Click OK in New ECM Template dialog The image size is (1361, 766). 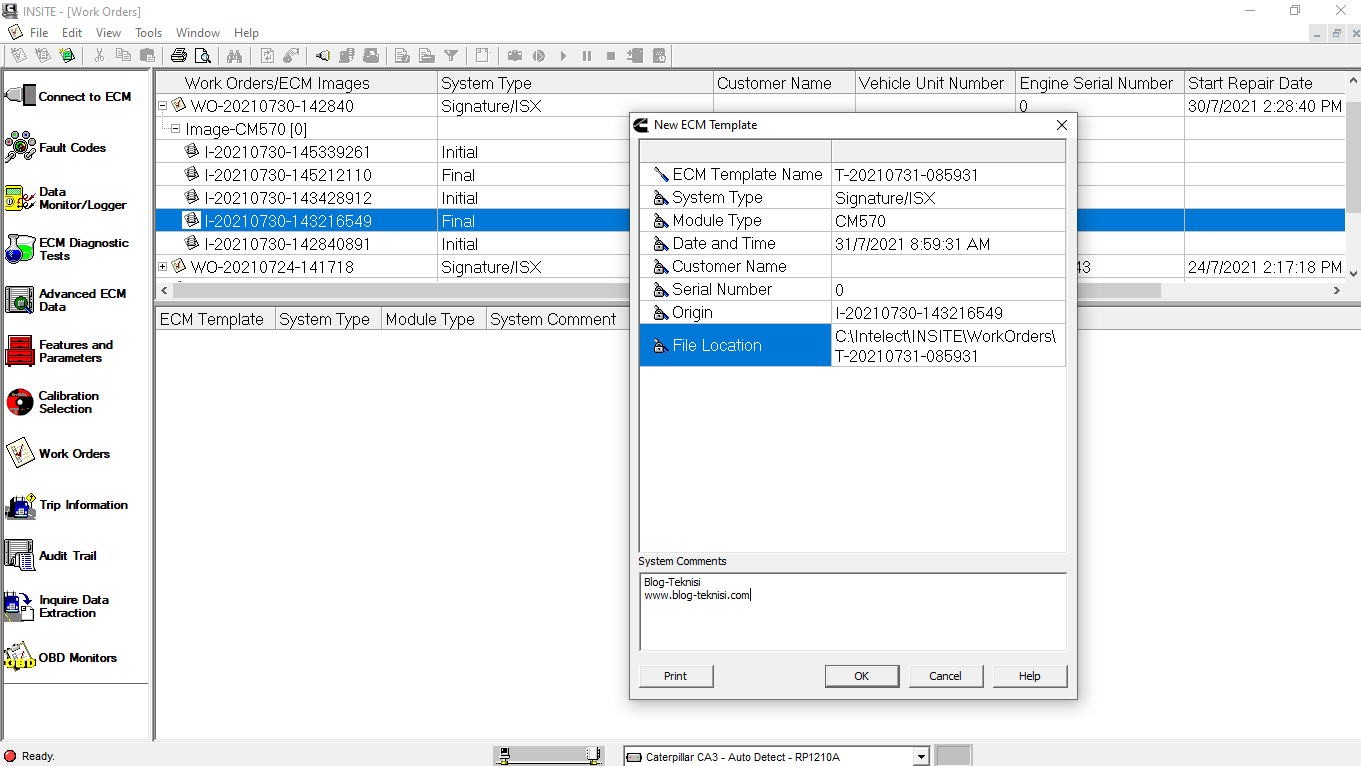click(x=861, y=676)
